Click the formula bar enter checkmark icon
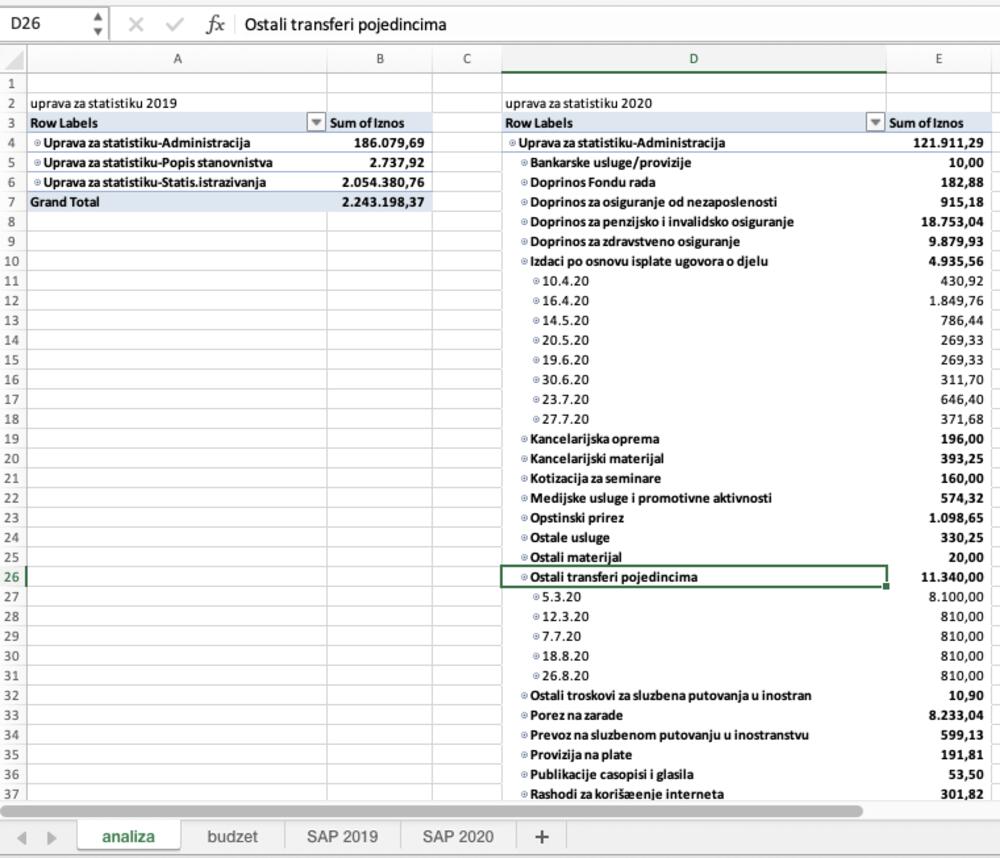1000x858 pixels. (175, 24)
